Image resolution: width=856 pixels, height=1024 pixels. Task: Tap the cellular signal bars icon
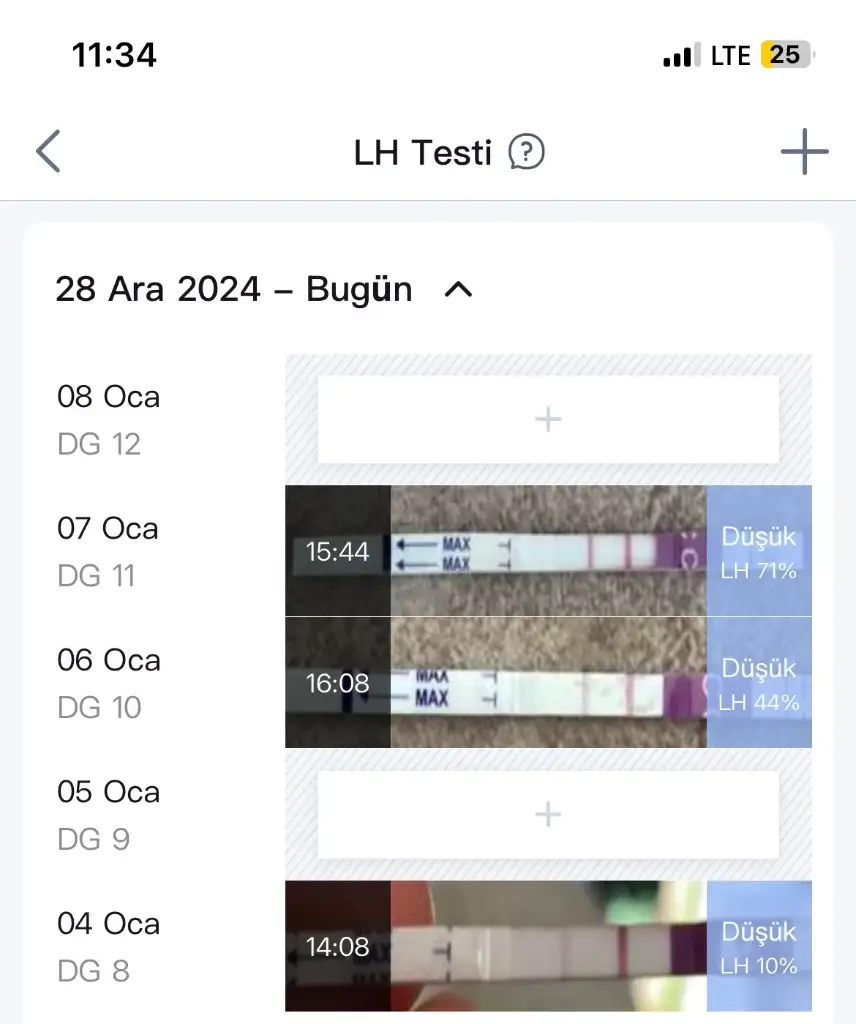click(x=681, y=57)
